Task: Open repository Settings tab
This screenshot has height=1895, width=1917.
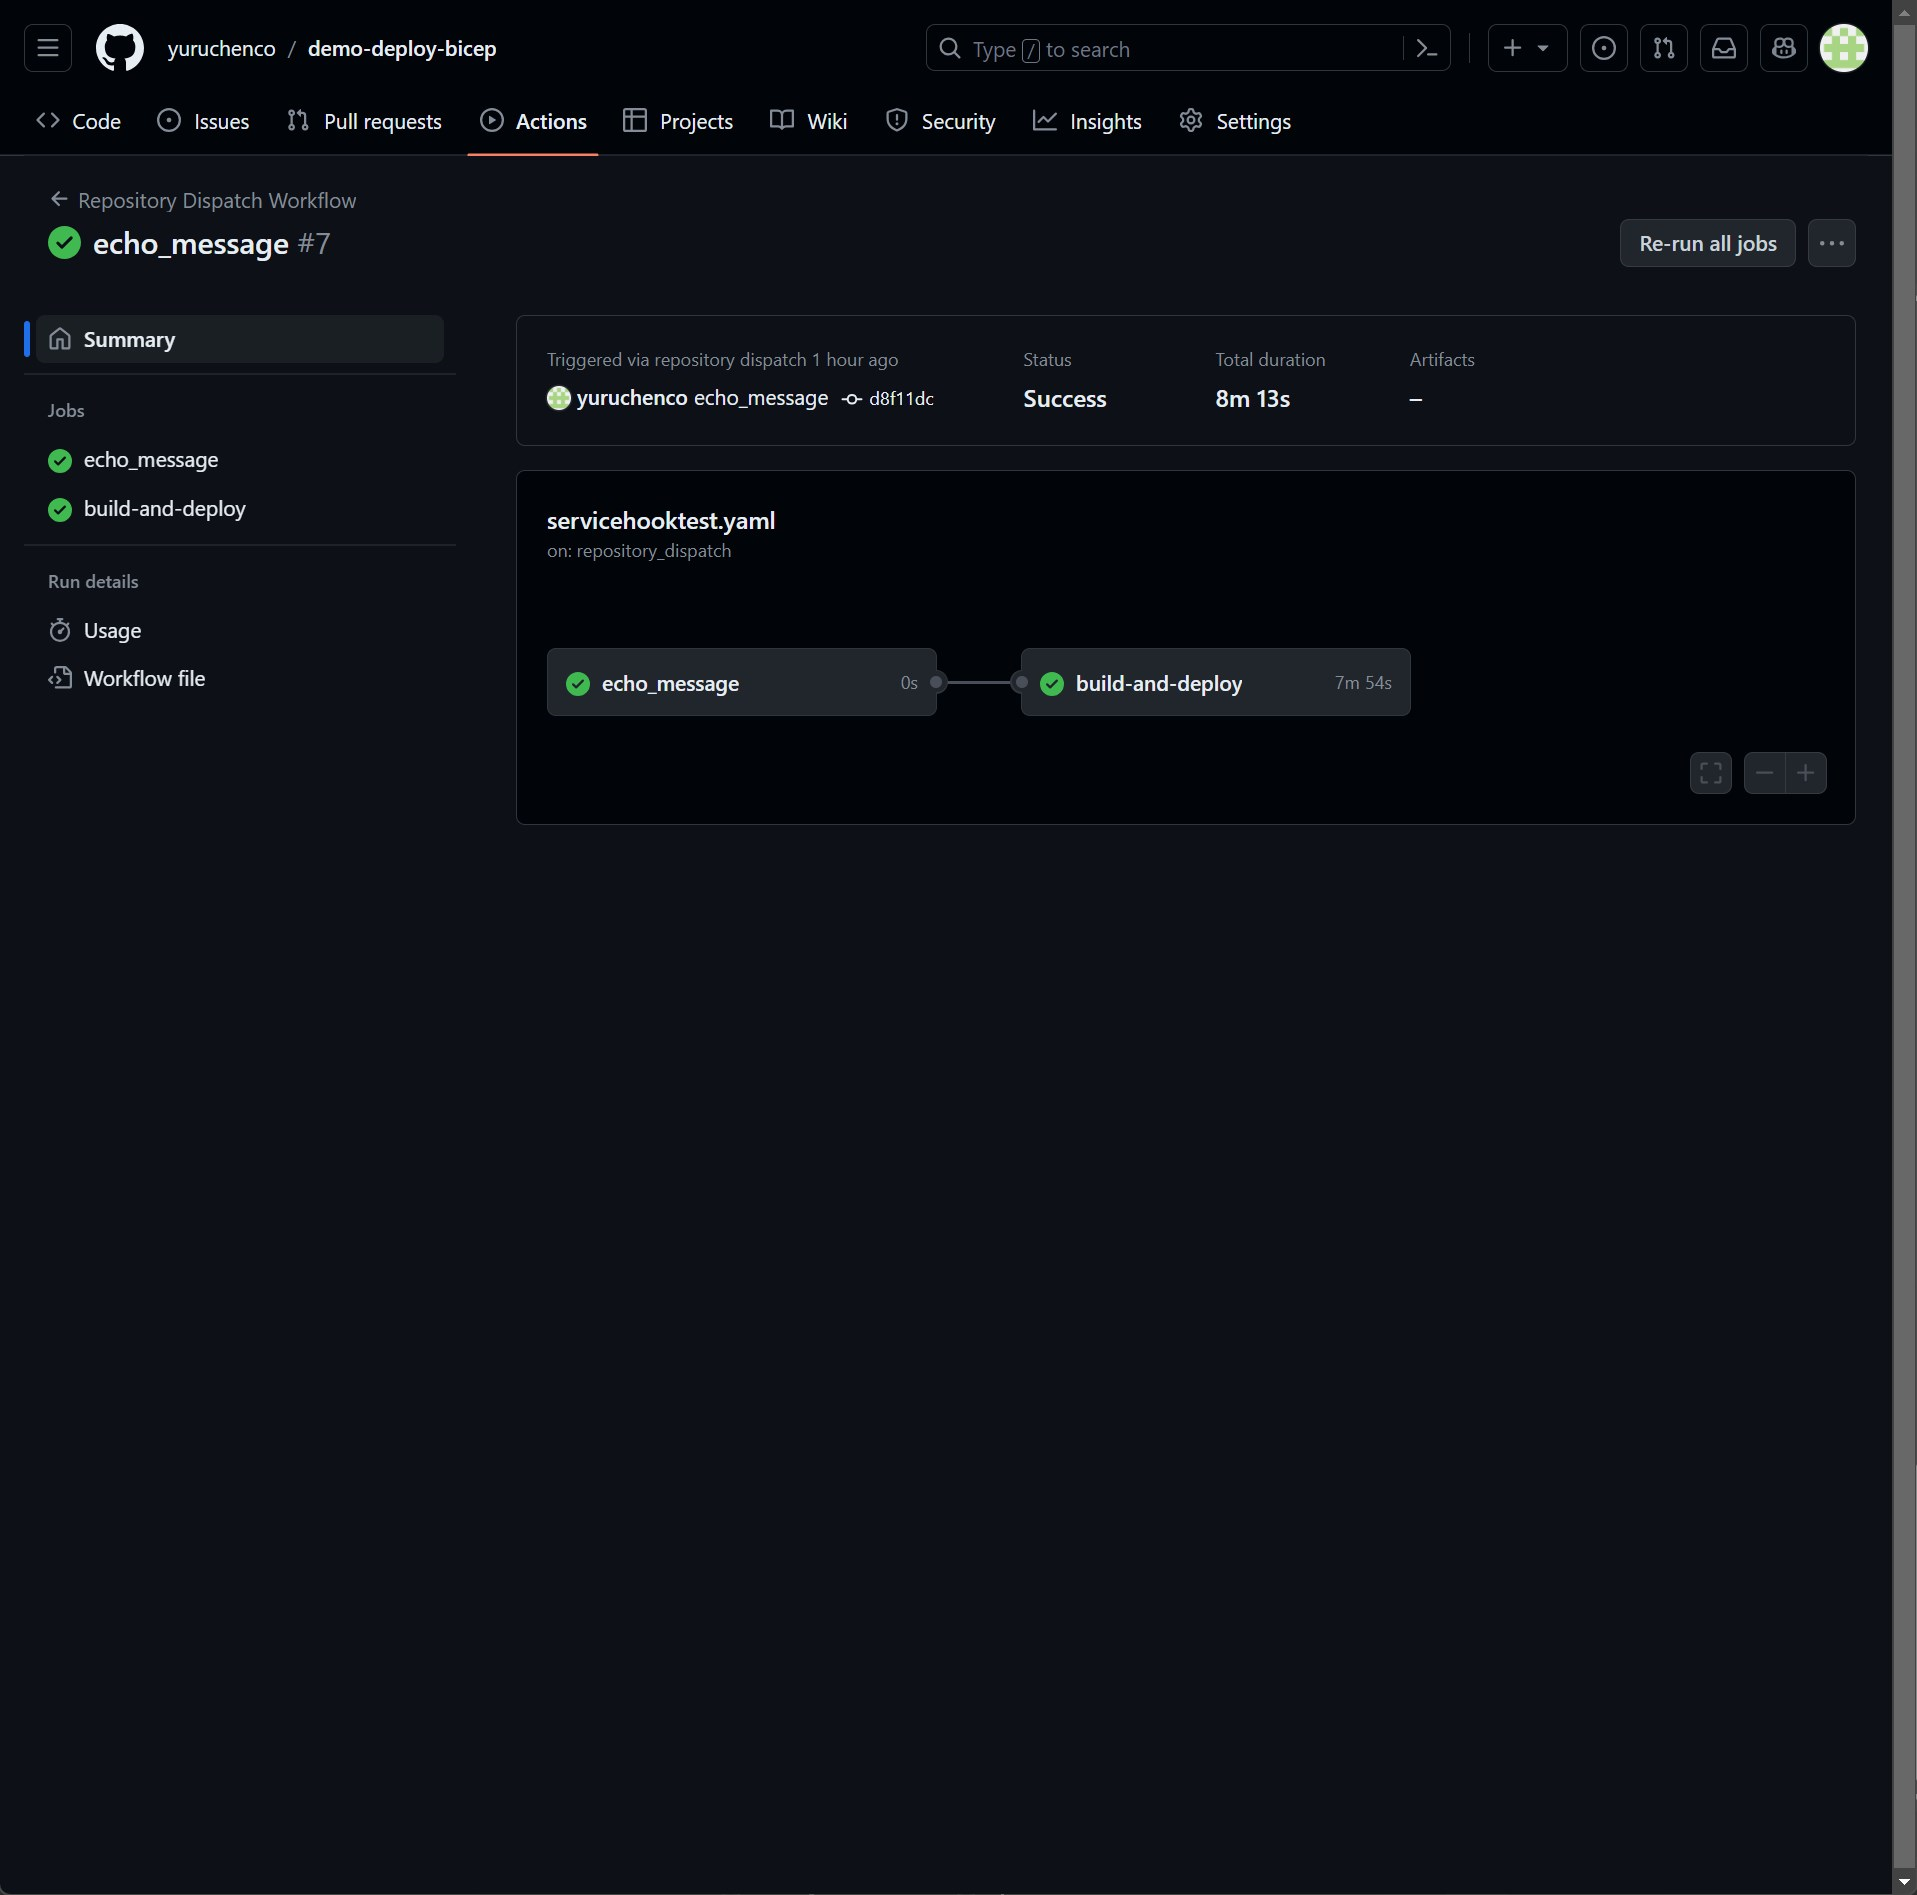Action: 1235,121
